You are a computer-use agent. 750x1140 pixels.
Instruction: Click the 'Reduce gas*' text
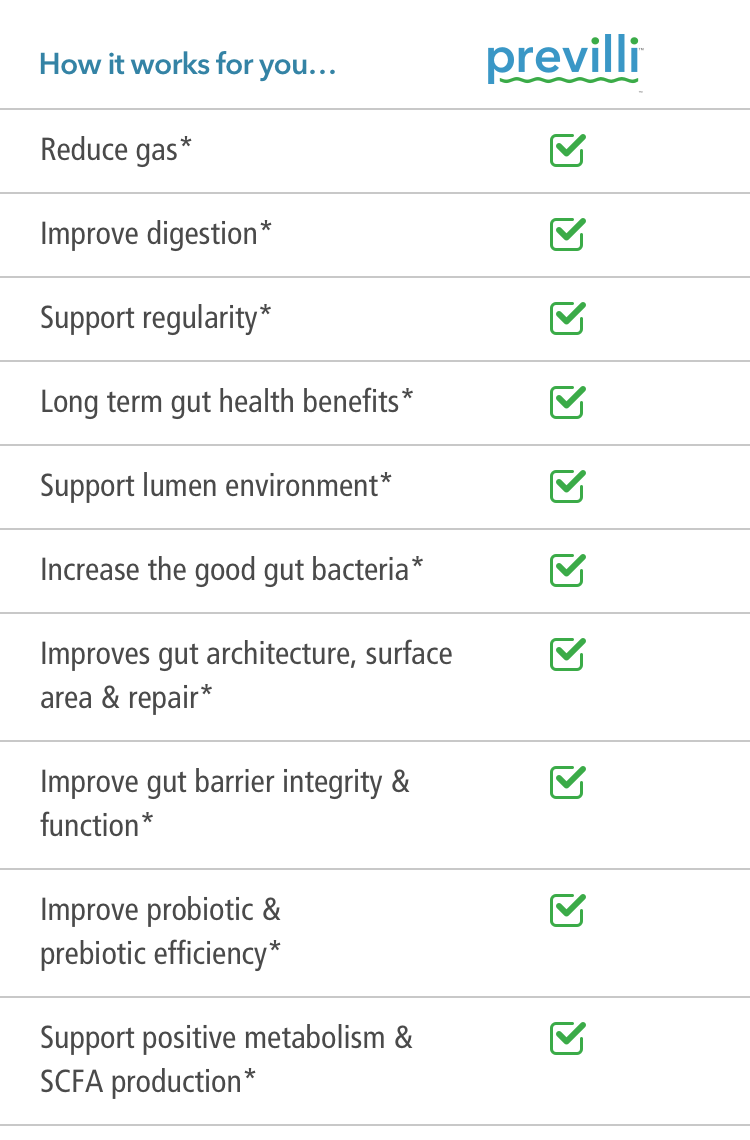116,150
